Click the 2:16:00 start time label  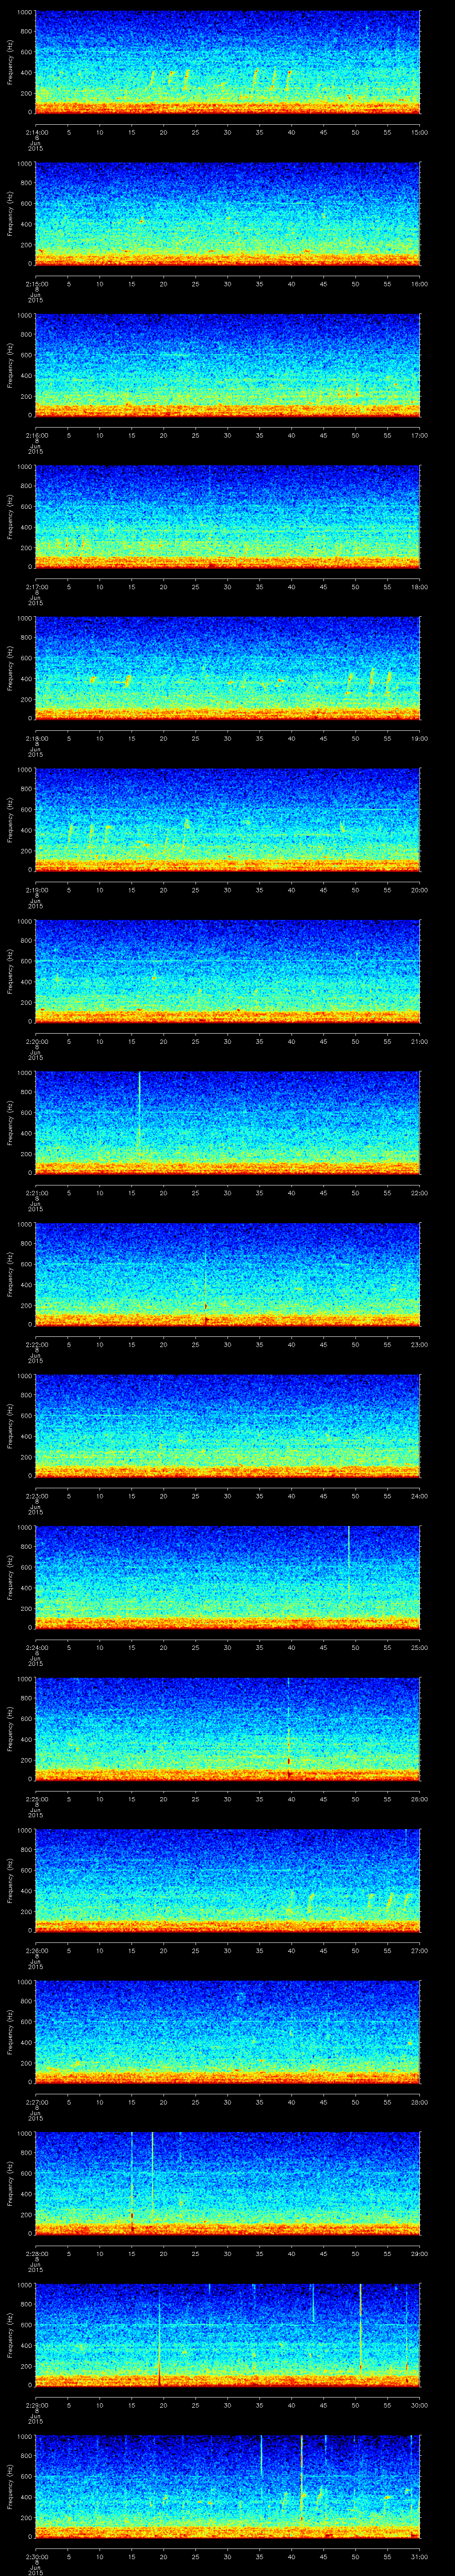point(36,435)
